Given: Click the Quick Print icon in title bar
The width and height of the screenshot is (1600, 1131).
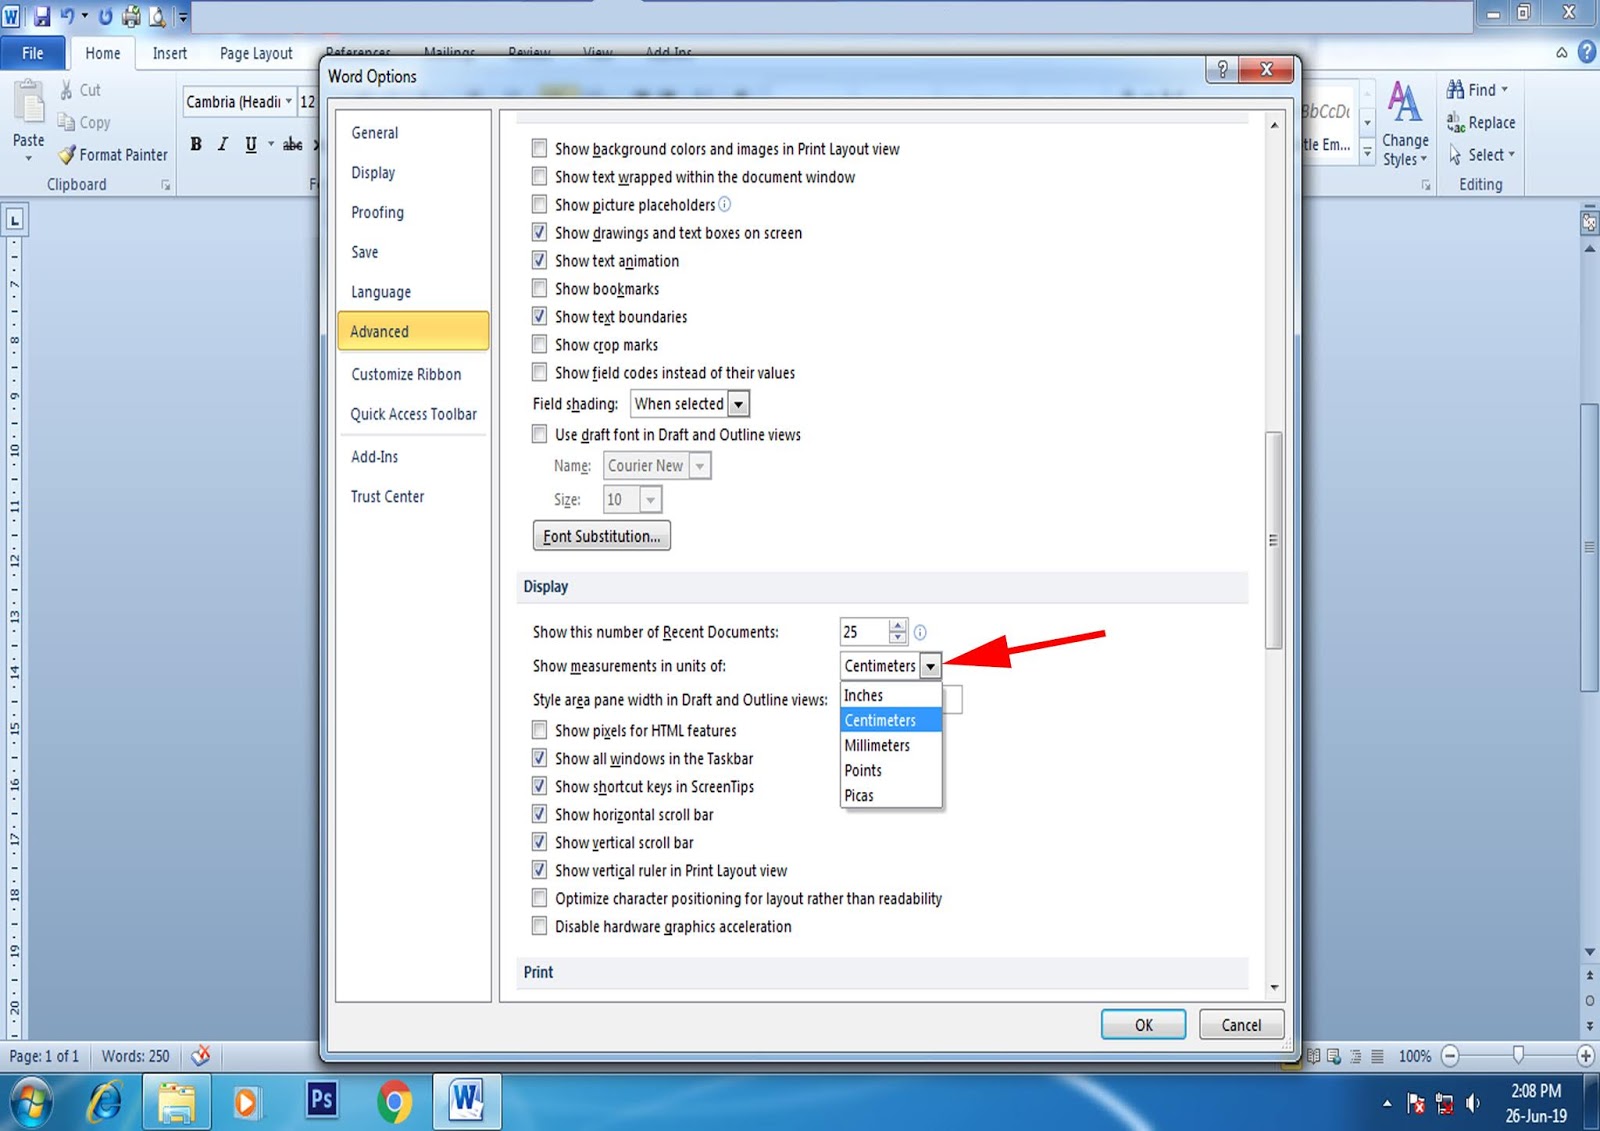Looking at the screenshot, I should click(x=131, y=16).
